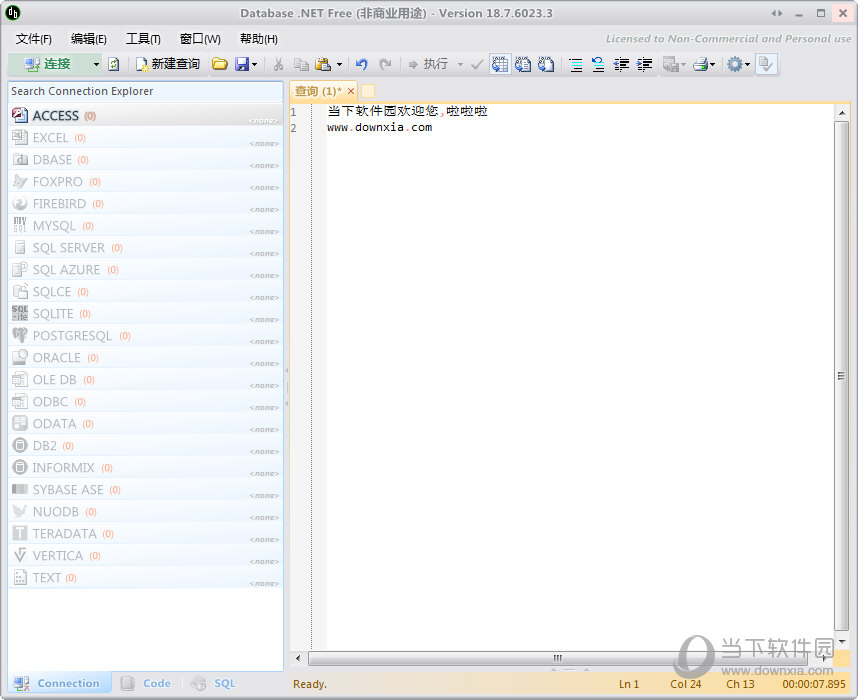Click the format lines icon
The height and width of the screenshot is (700, 858).
(576, 65)
